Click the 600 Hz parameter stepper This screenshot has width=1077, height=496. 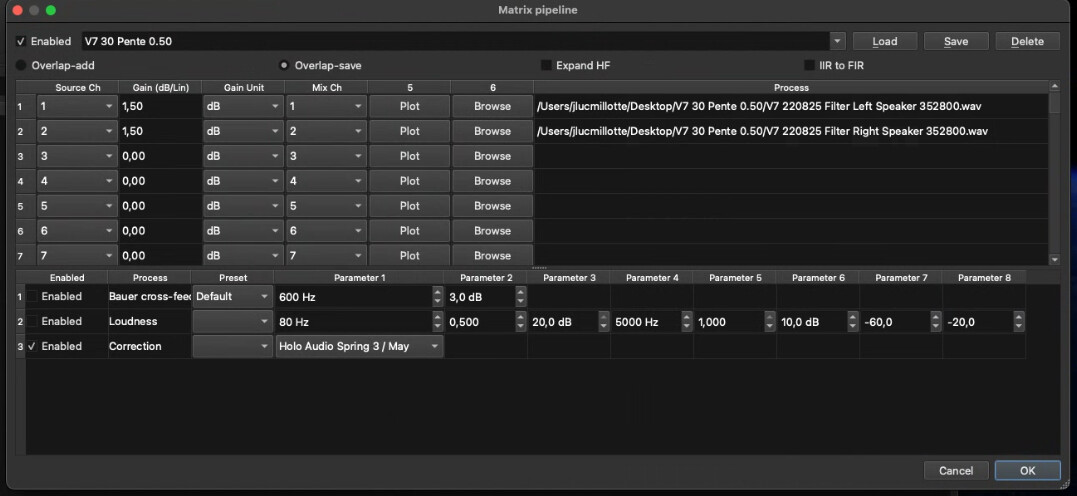pos(437,297)
